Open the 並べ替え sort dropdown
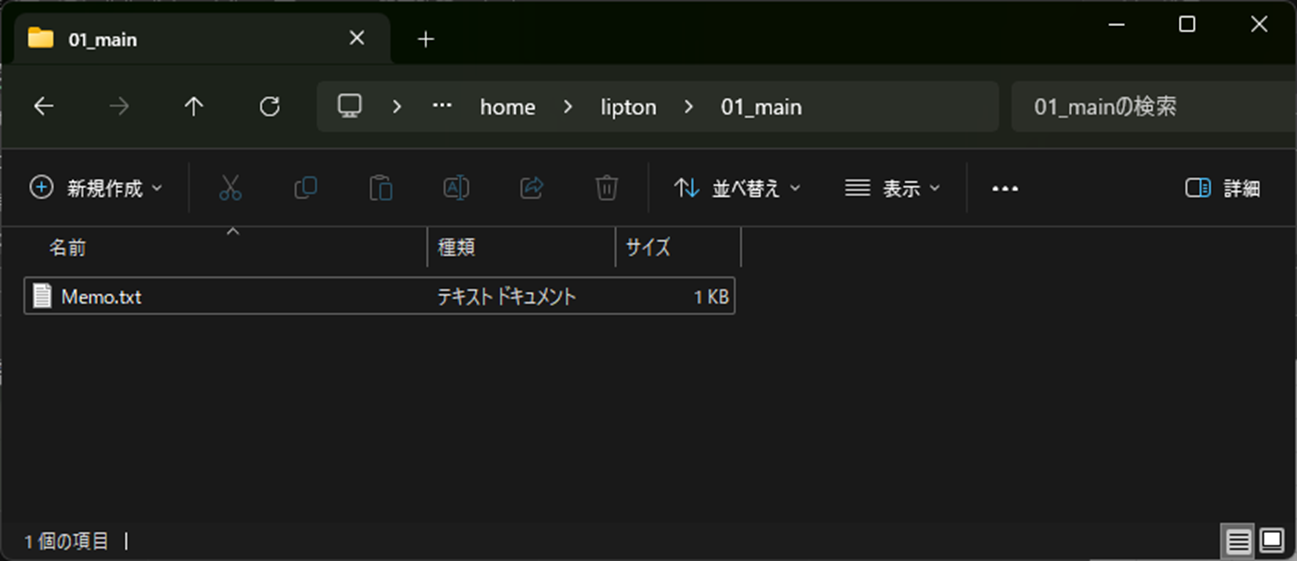 [x=737, y=188]
